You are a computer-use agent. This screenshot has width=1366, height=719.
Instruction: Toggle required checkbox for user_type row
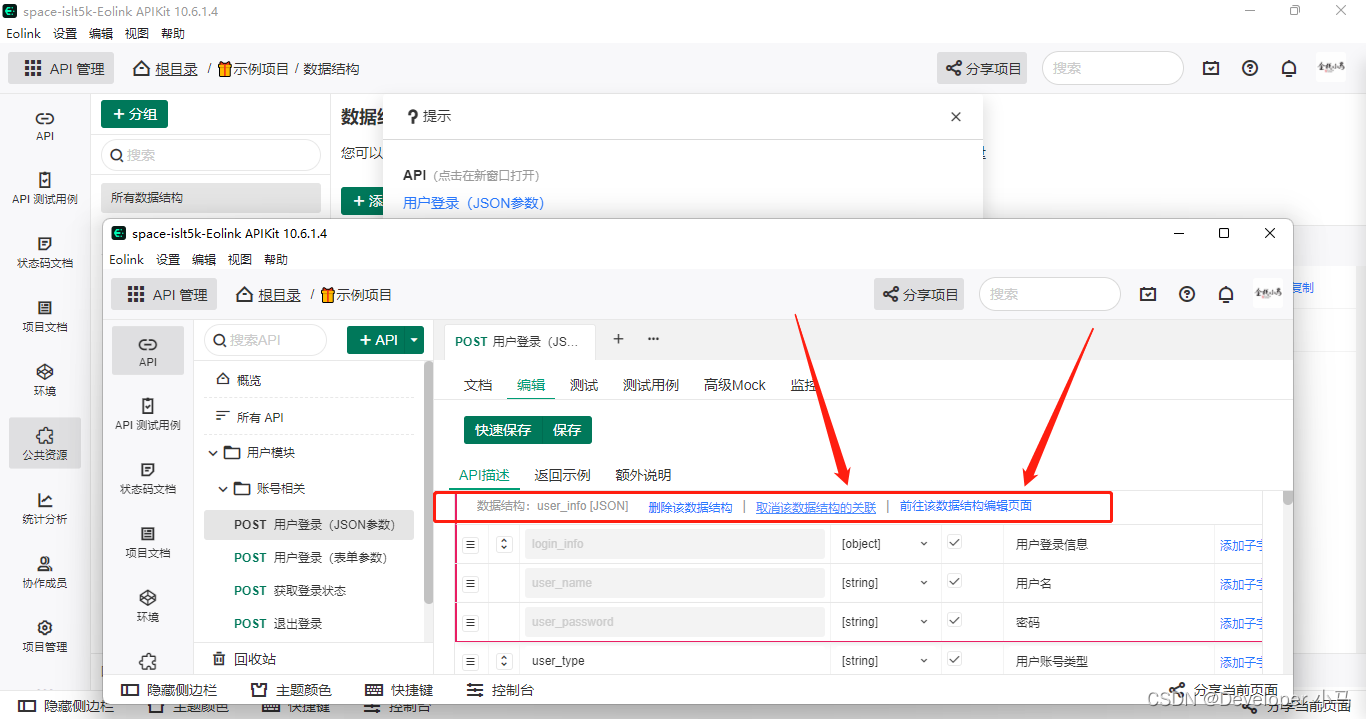point(954,660)
